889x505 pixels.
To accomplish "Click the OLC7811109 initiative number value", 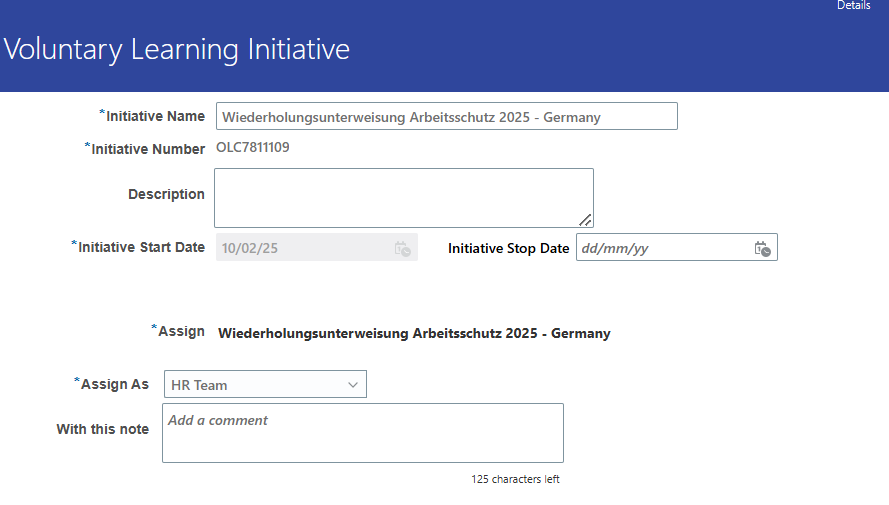I will [253, 147].
